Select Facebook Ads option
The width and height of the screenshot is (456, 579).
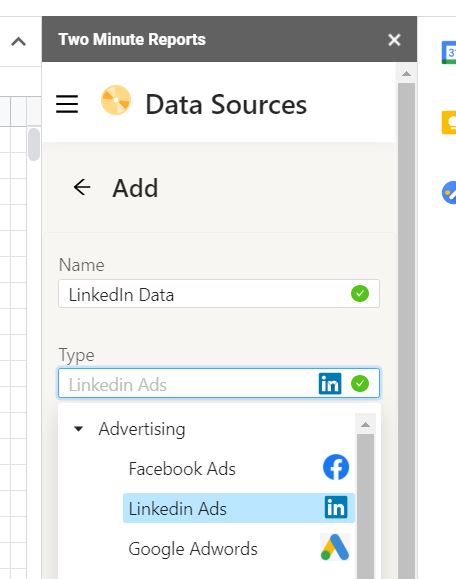[239, 469]
